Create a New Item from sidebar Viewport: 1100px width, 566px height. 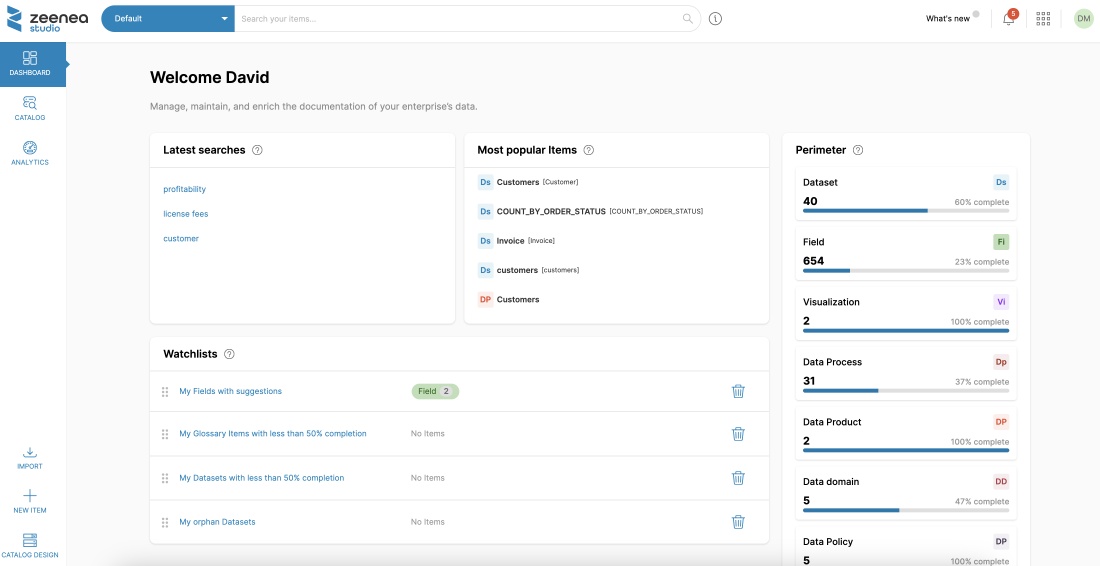pyautogui.click(x=30, y=501)
